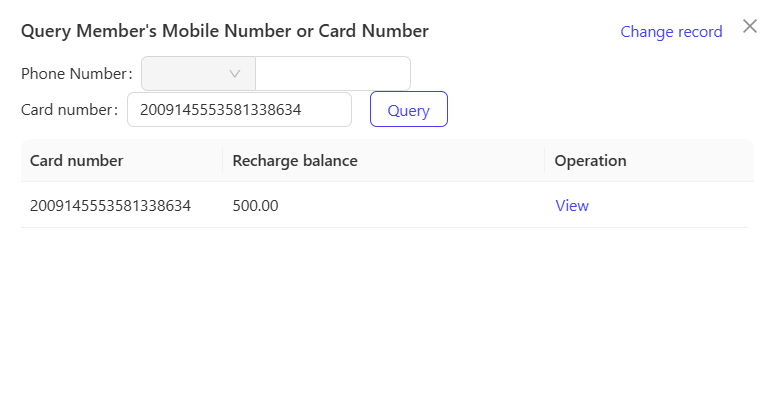Image resolution: width=775 pixels, height=409 pixels.
Task: Click the divider before the Operation header
Action: (545, 160)
